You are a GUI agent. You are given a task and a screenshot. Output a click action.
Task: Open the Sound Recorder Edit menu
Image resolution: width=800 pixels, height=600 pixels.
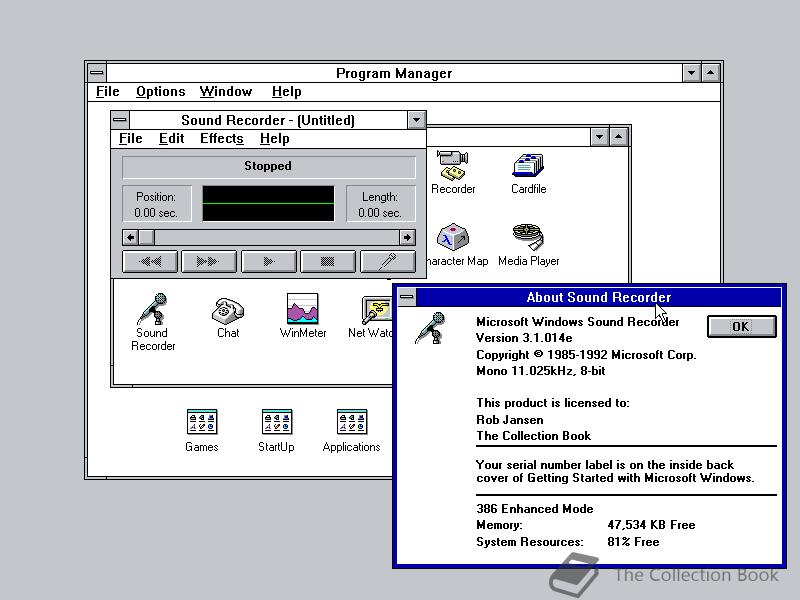pos(171,139)
